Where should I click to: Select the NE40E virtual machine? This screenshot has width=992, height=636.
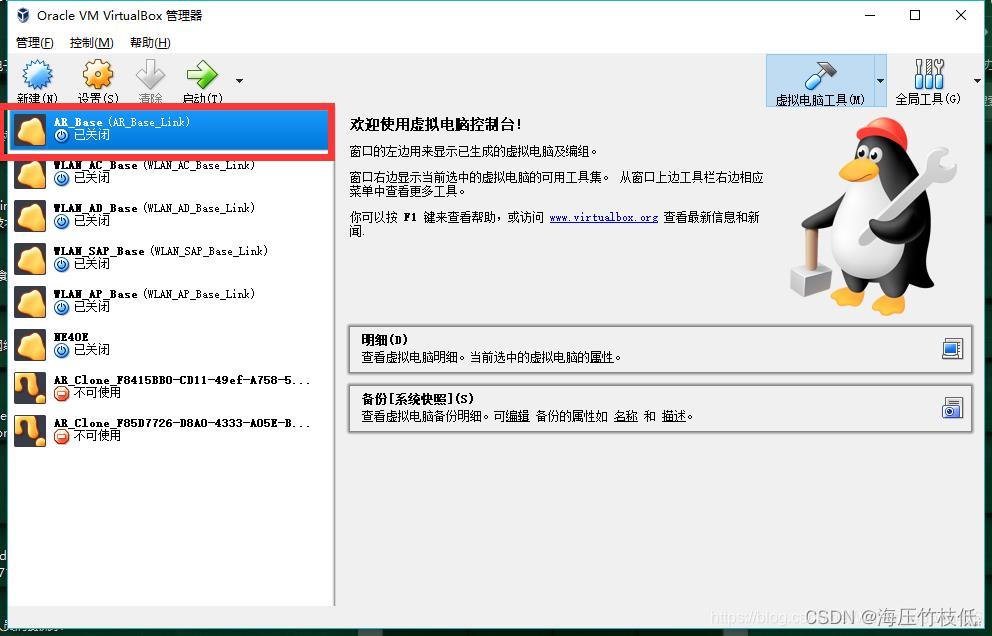[x=170, y=344]
